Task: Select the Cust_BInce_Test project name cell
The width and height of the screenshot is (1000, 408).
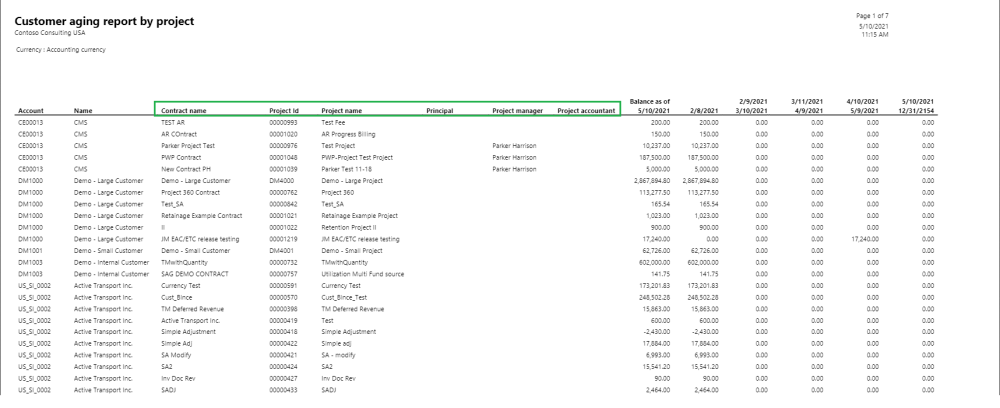Action: tap(345, 297)
